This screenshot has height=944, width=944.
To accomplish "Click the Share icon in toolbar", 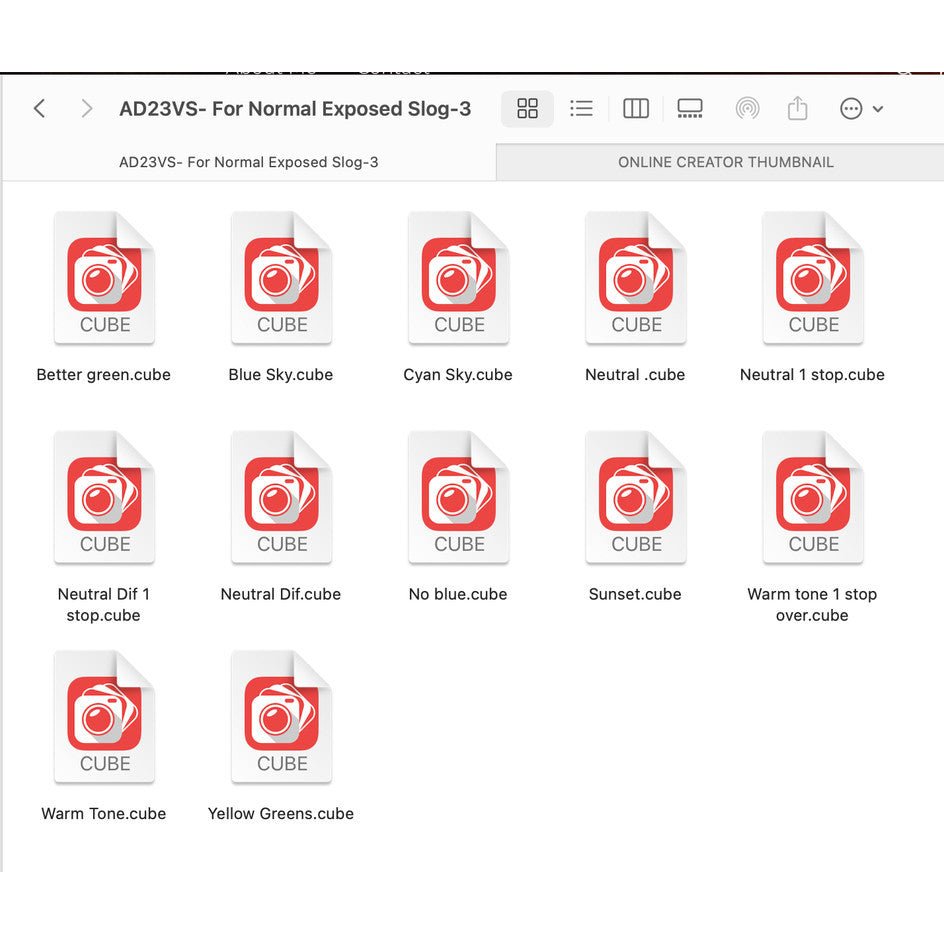I will pyautogui.click(x=797, y=108).
